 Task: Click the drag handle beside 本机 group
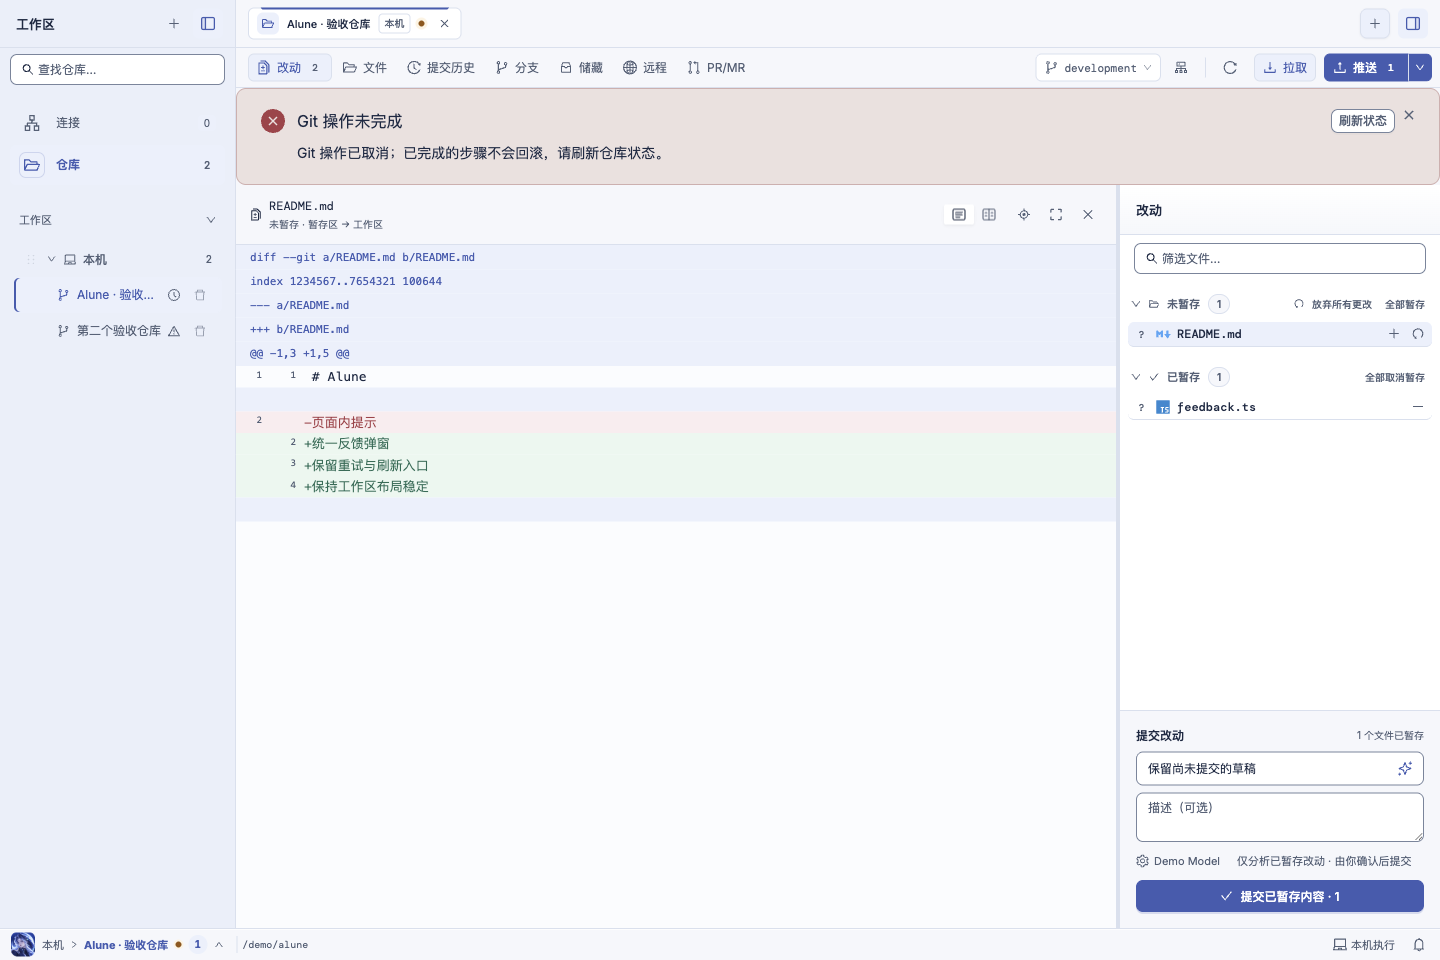[31, 259]
